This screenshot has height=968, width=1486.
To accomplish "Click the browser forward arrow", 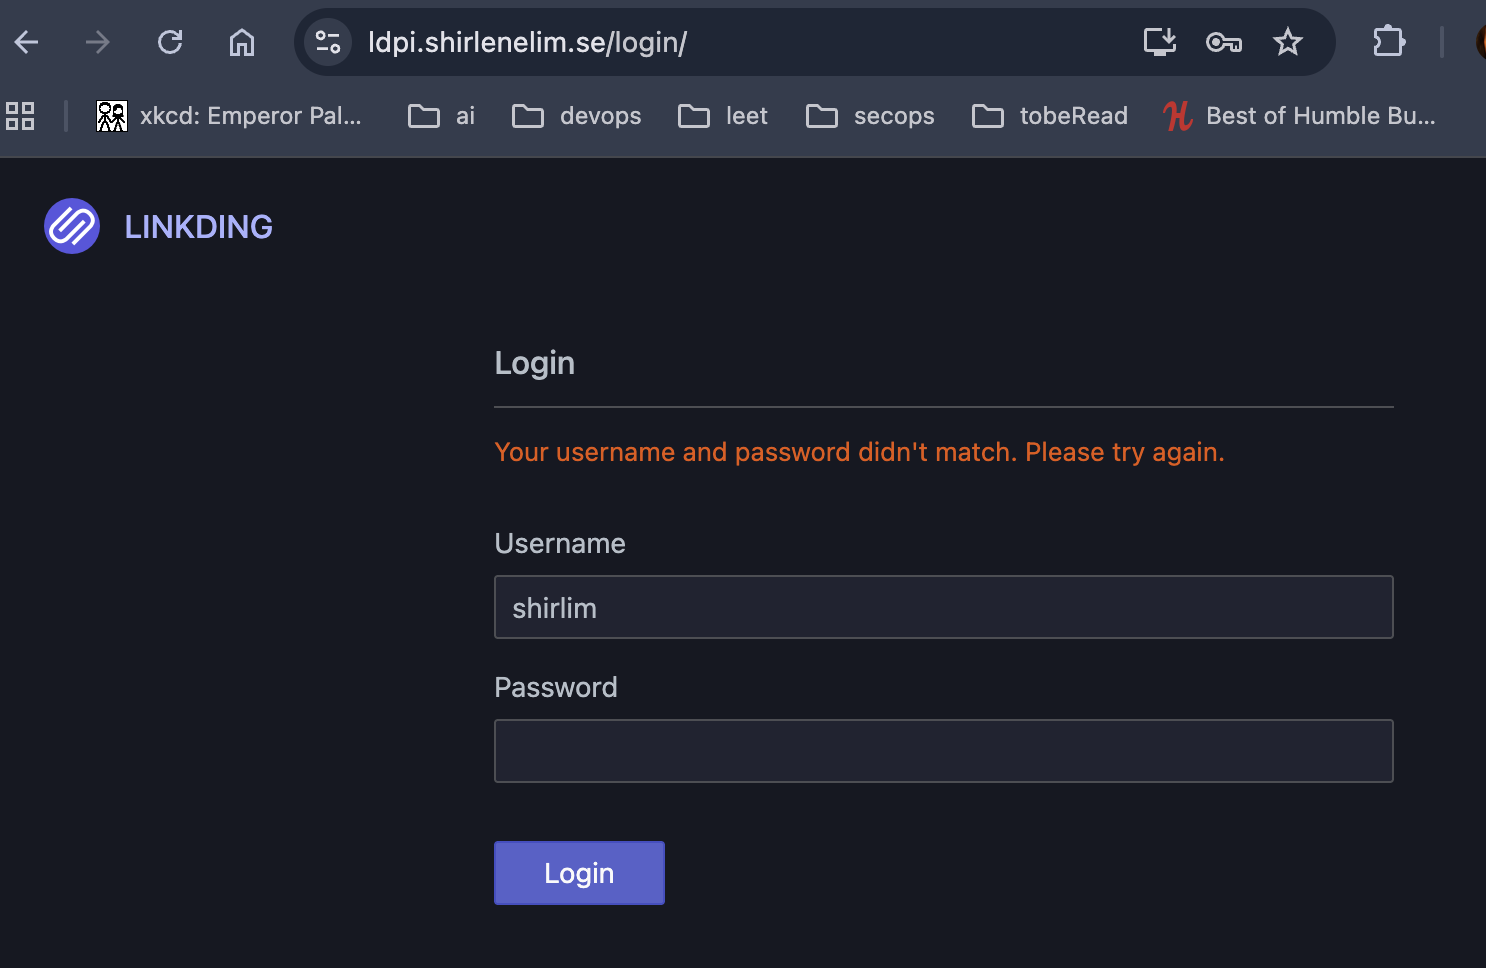I will (x=98, y=42).
